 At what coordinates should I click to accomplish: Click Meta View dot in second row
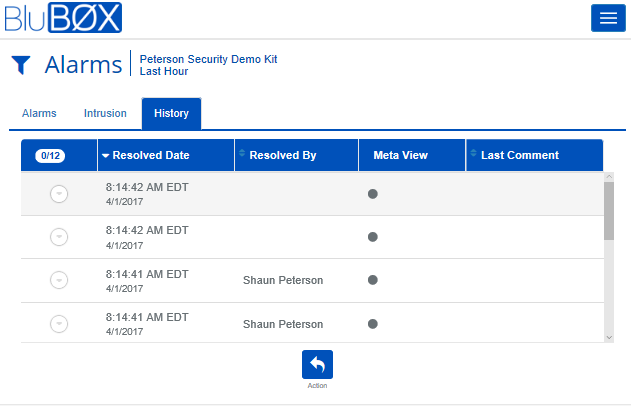click(373, 237)
